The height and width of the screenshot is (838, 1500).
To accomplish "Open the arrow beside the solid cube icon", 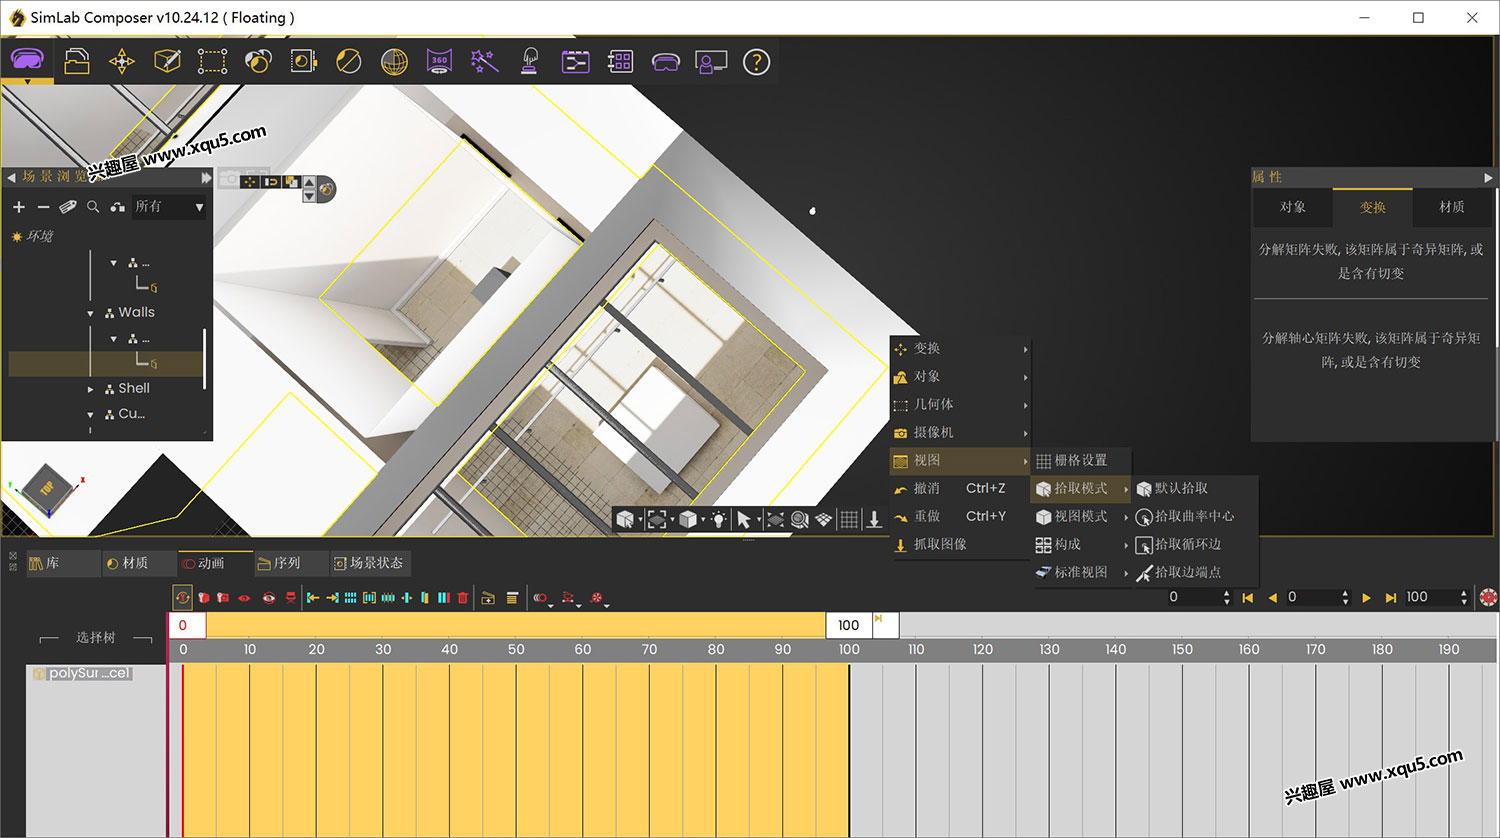I will 703,519.
